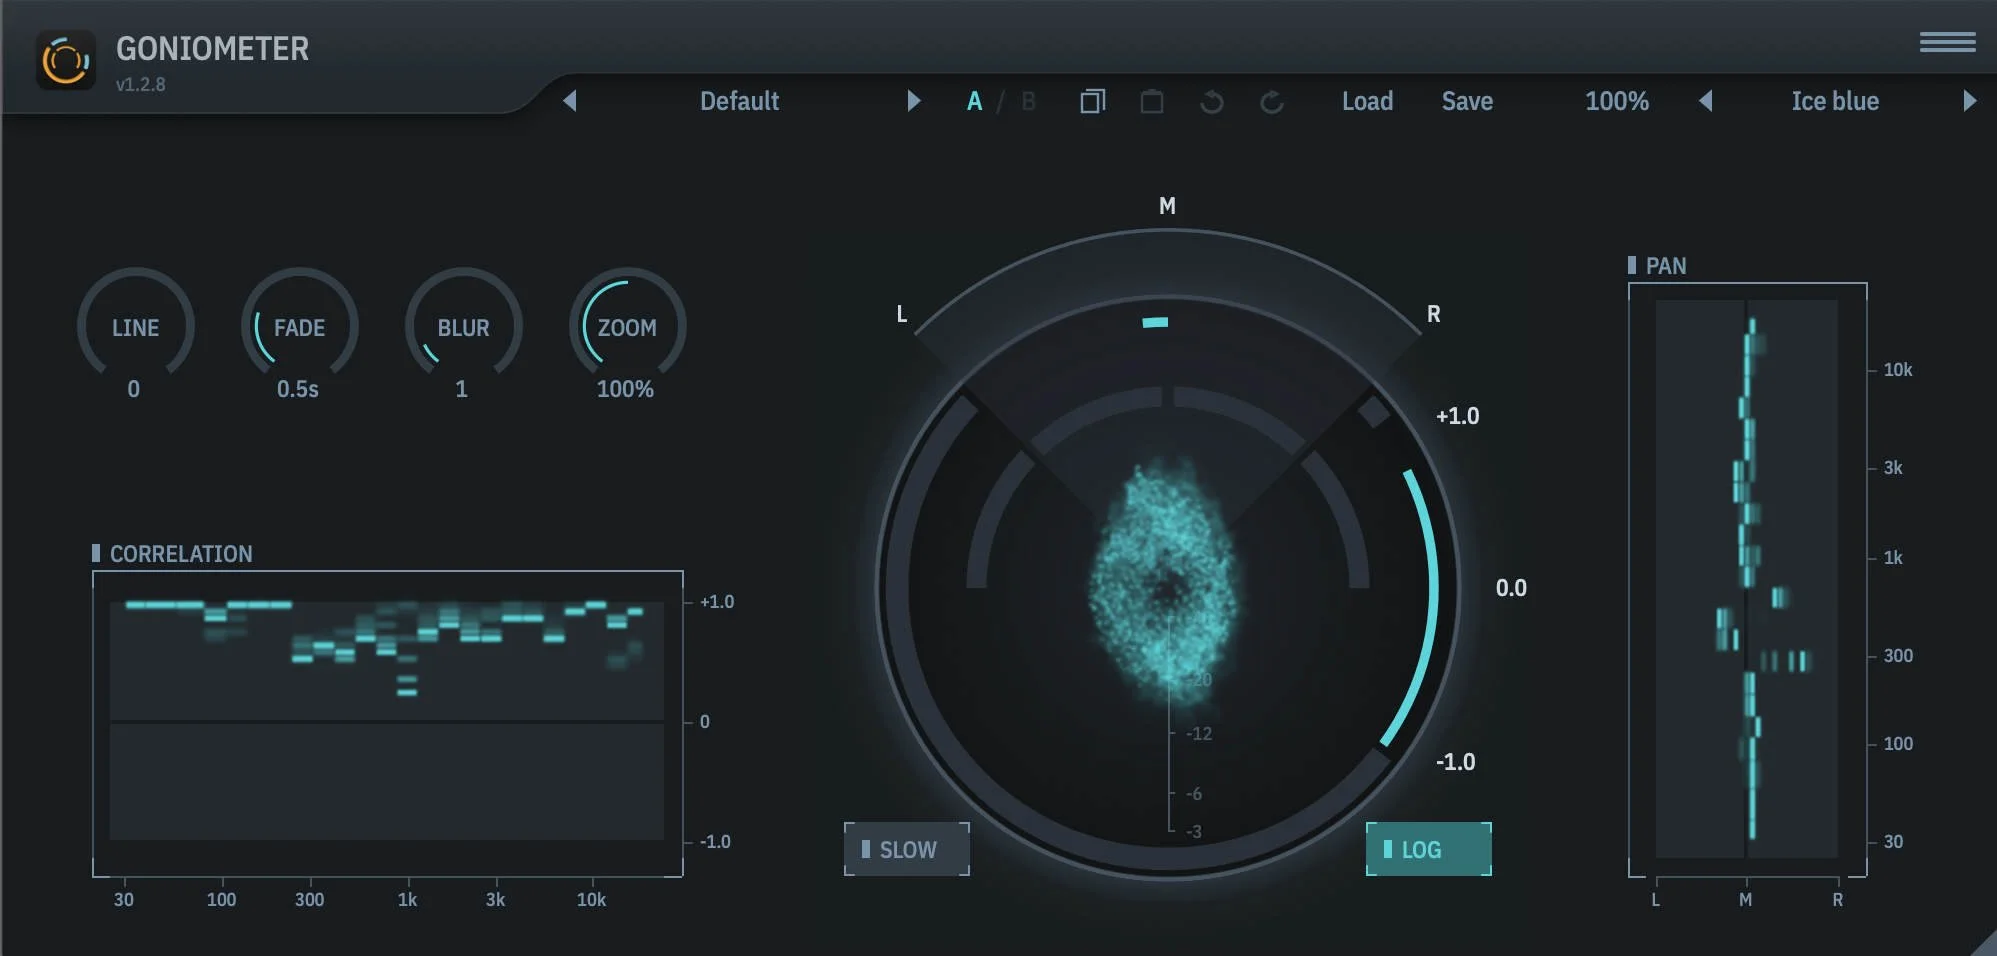
Task: Click the Load button
Action: click(x=1368, y=101)
